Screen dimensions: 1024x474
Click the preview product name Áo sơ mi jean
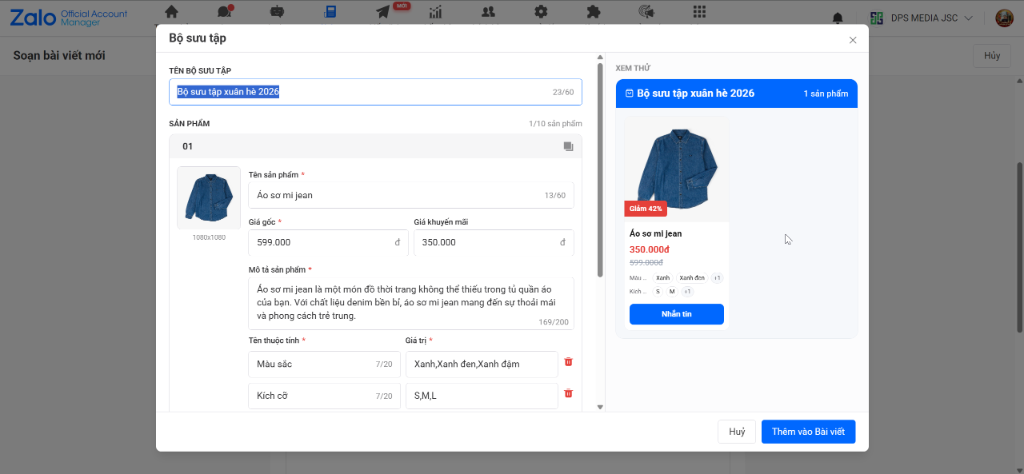[x=656, y=233]
